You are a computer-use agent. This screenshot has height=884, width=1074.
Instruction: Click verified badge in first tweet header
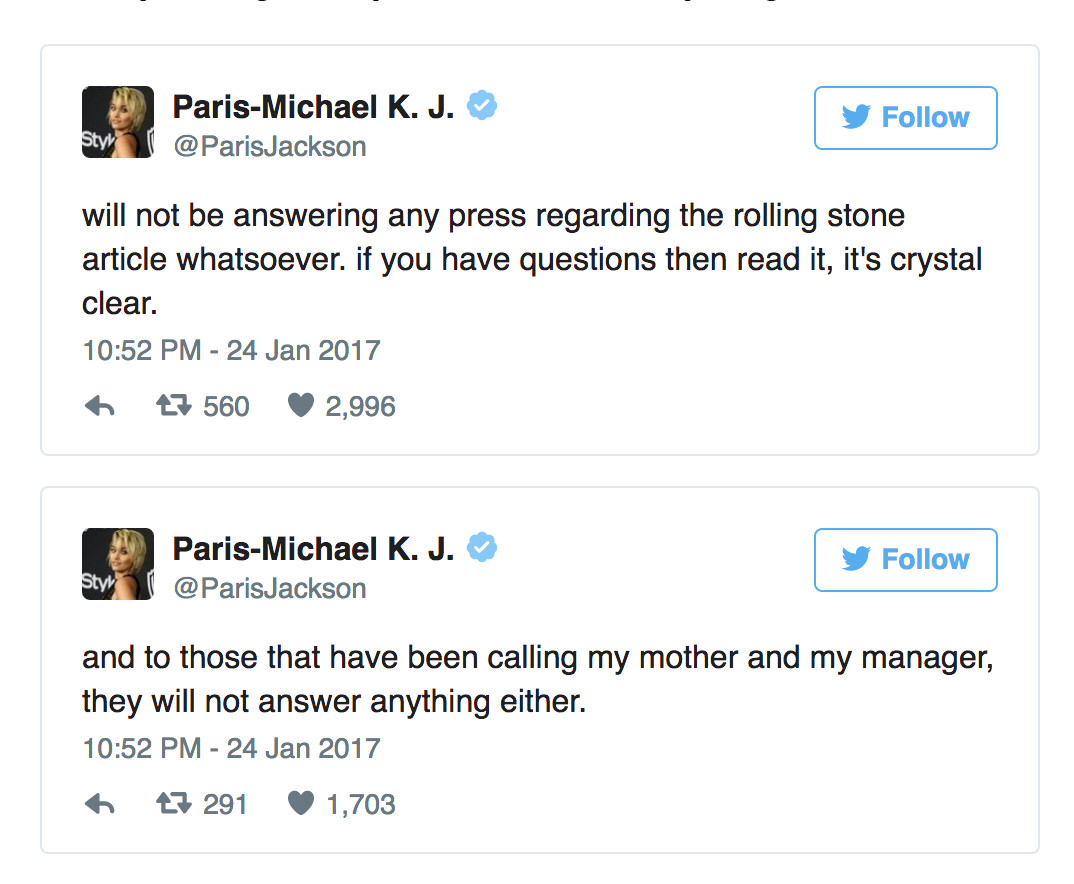pyautogui.click(x=482, y=105)
